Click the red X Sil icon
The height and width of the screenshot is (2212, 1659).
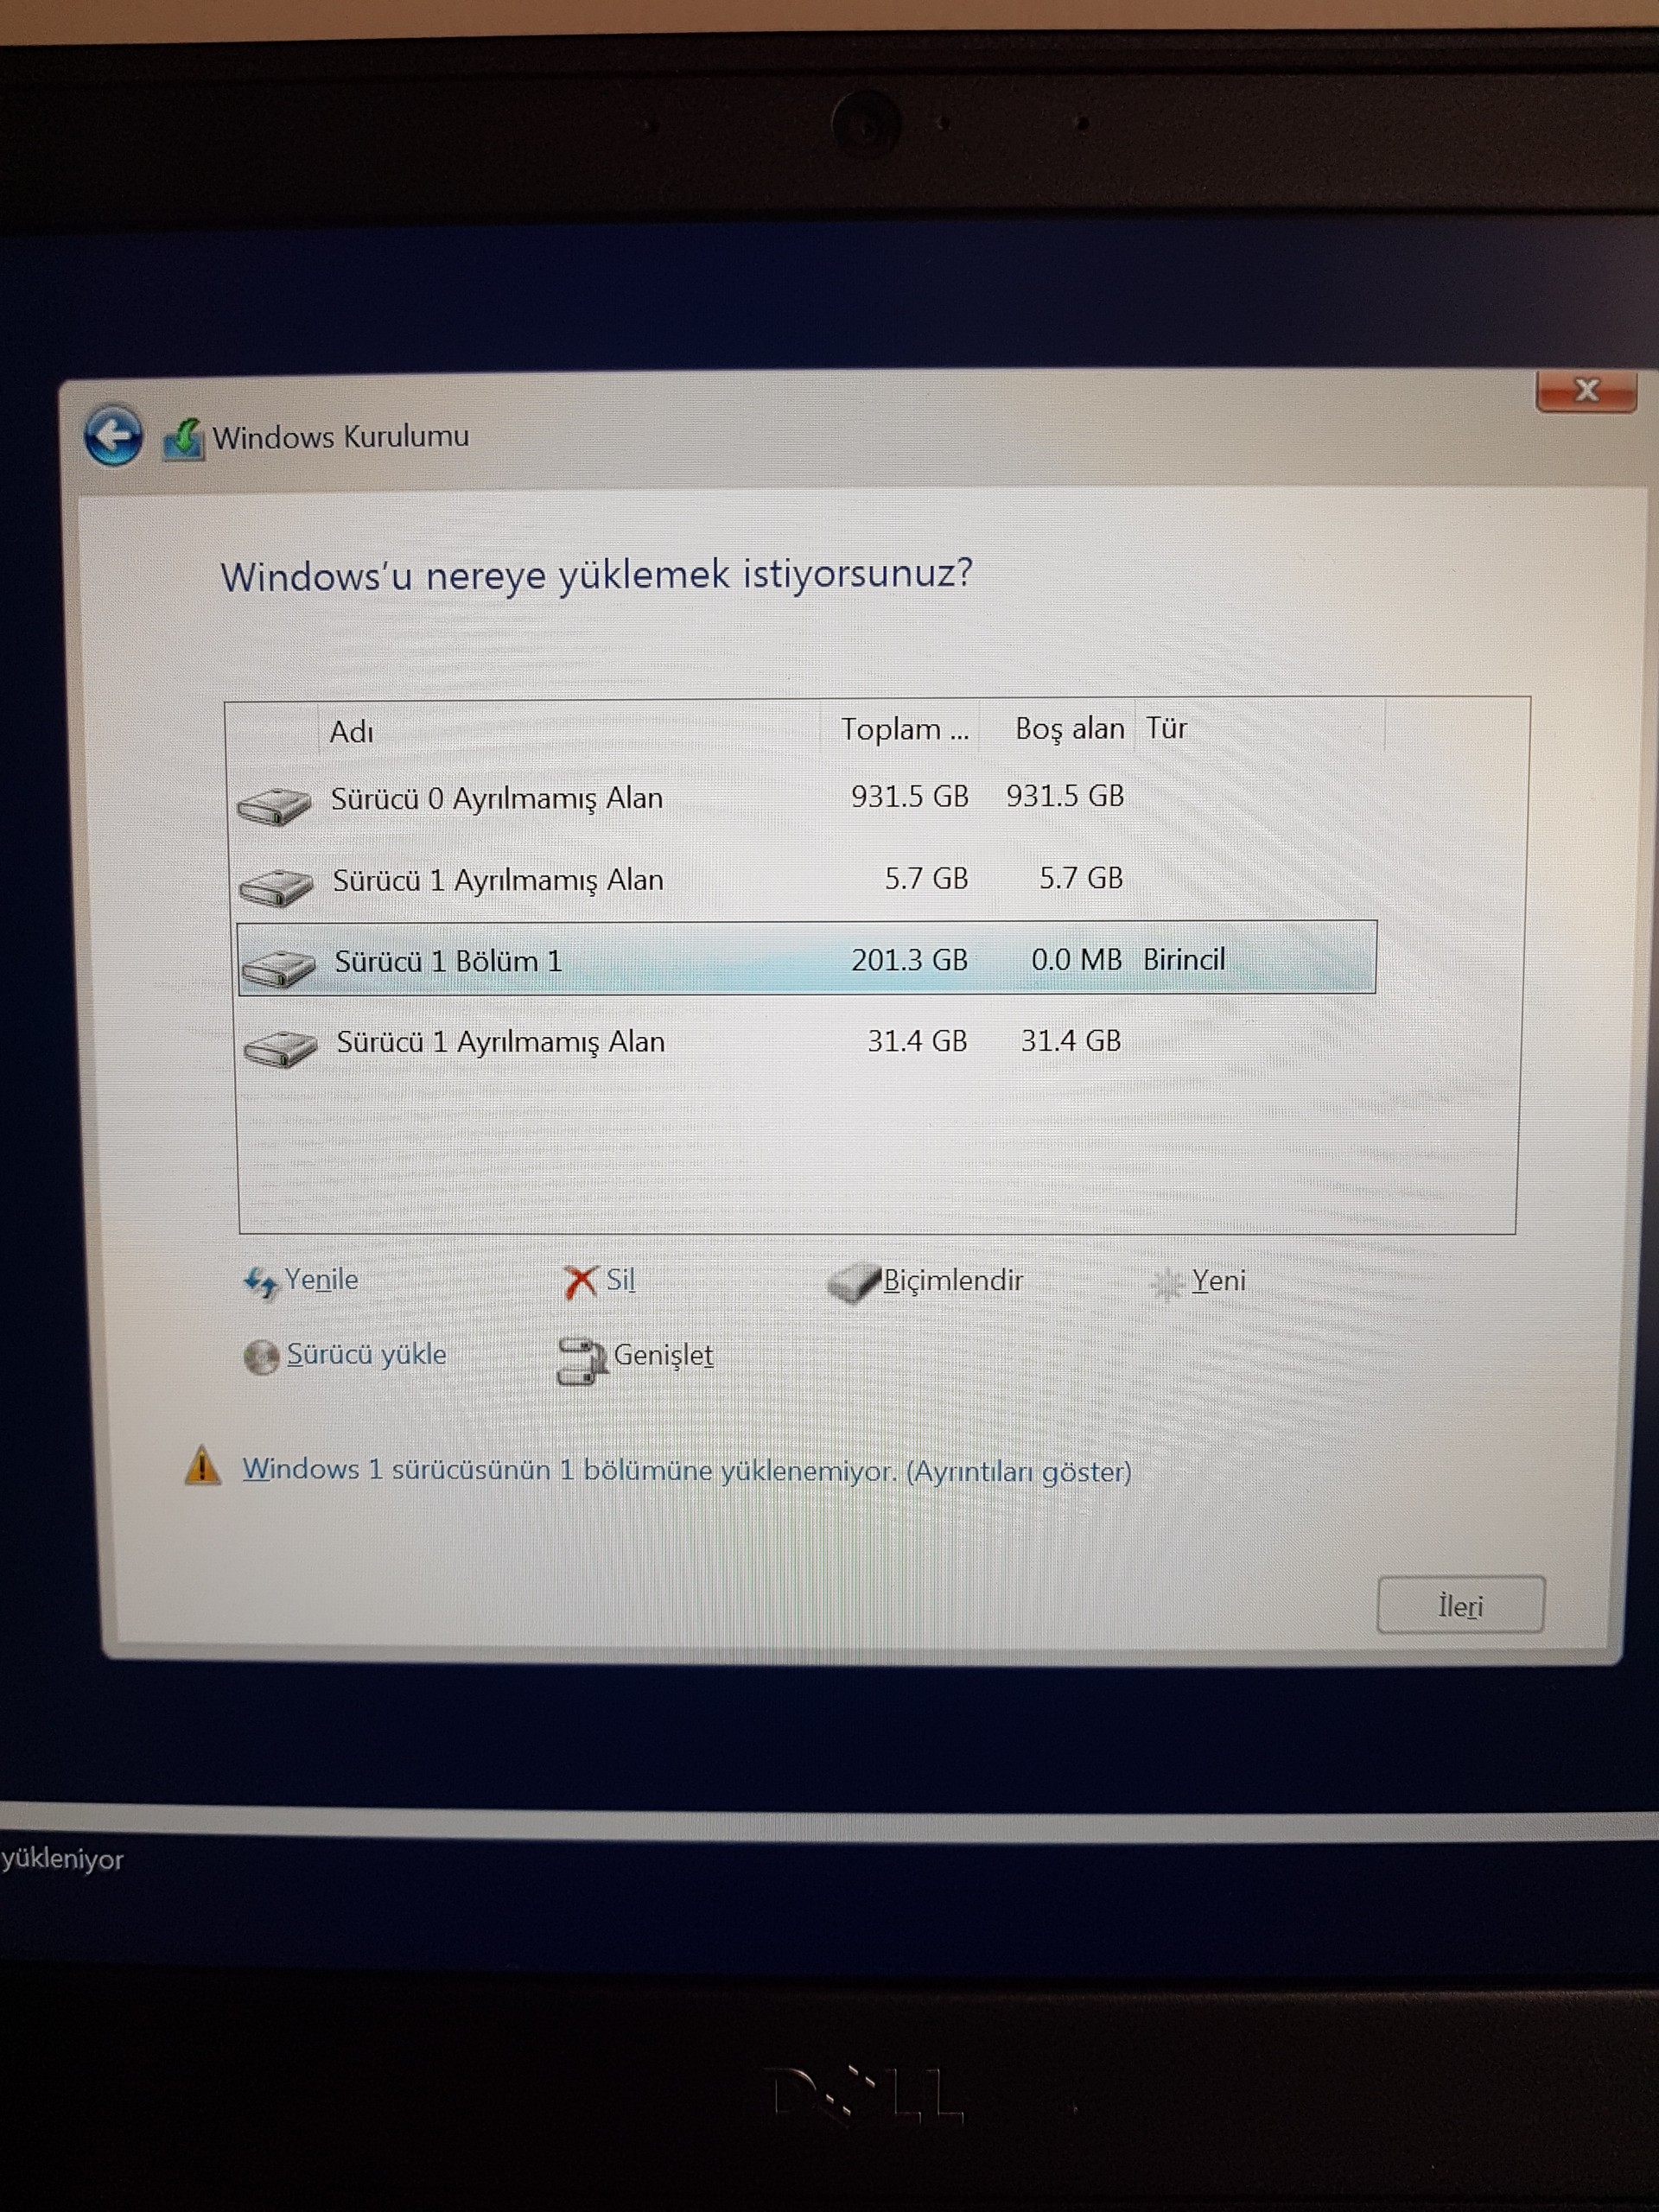click(580, 1281)
